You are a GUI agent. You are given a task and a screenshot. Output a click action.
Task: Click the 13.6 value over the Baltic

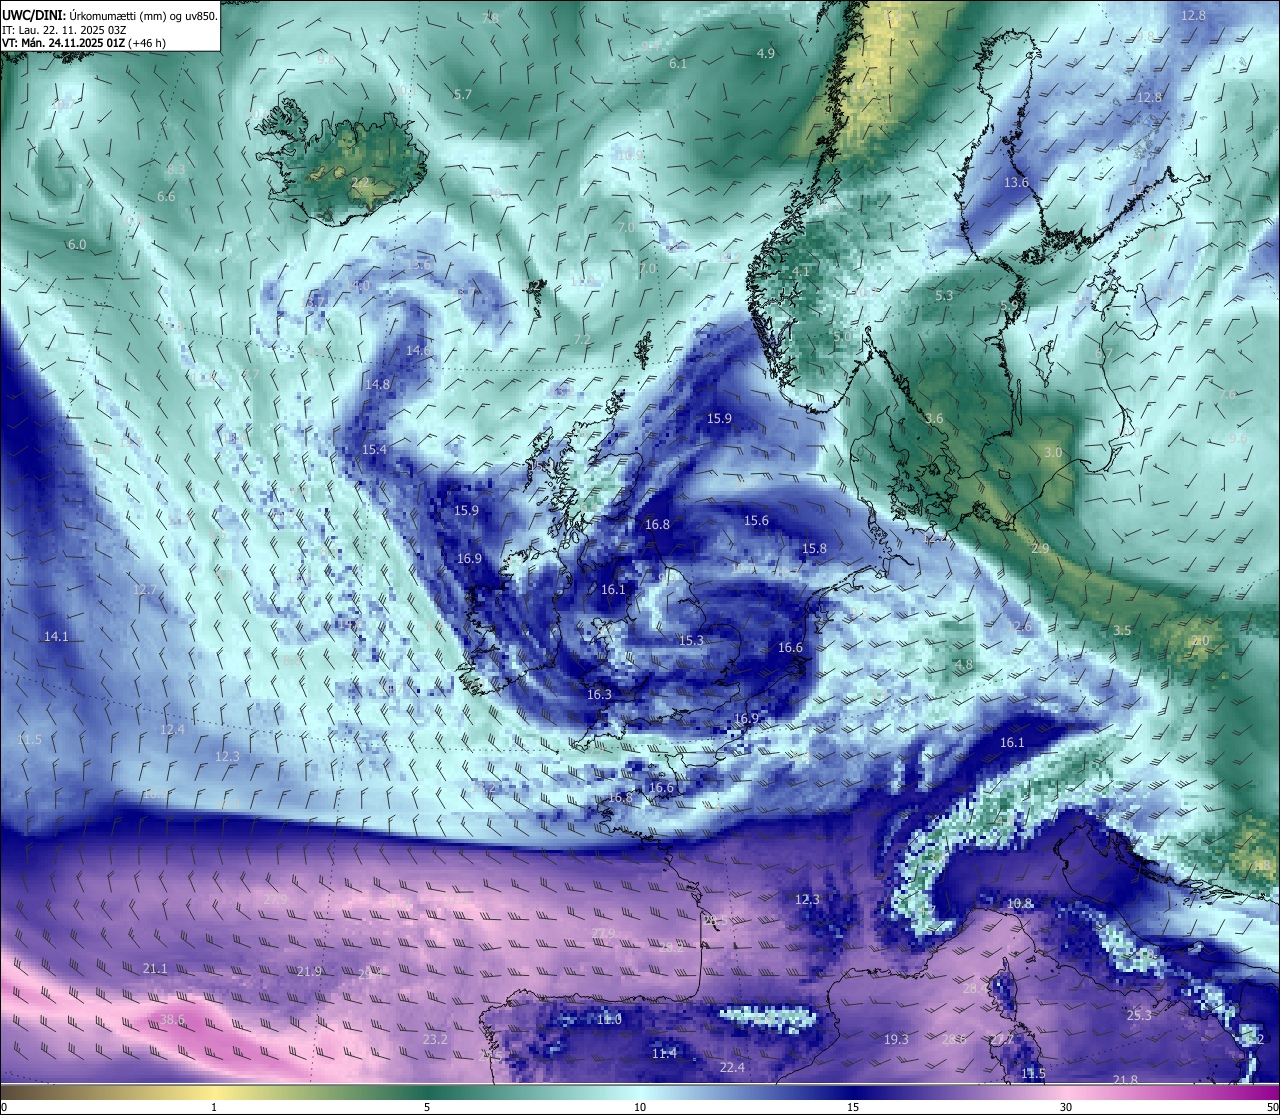click(x=1016, y=183)
